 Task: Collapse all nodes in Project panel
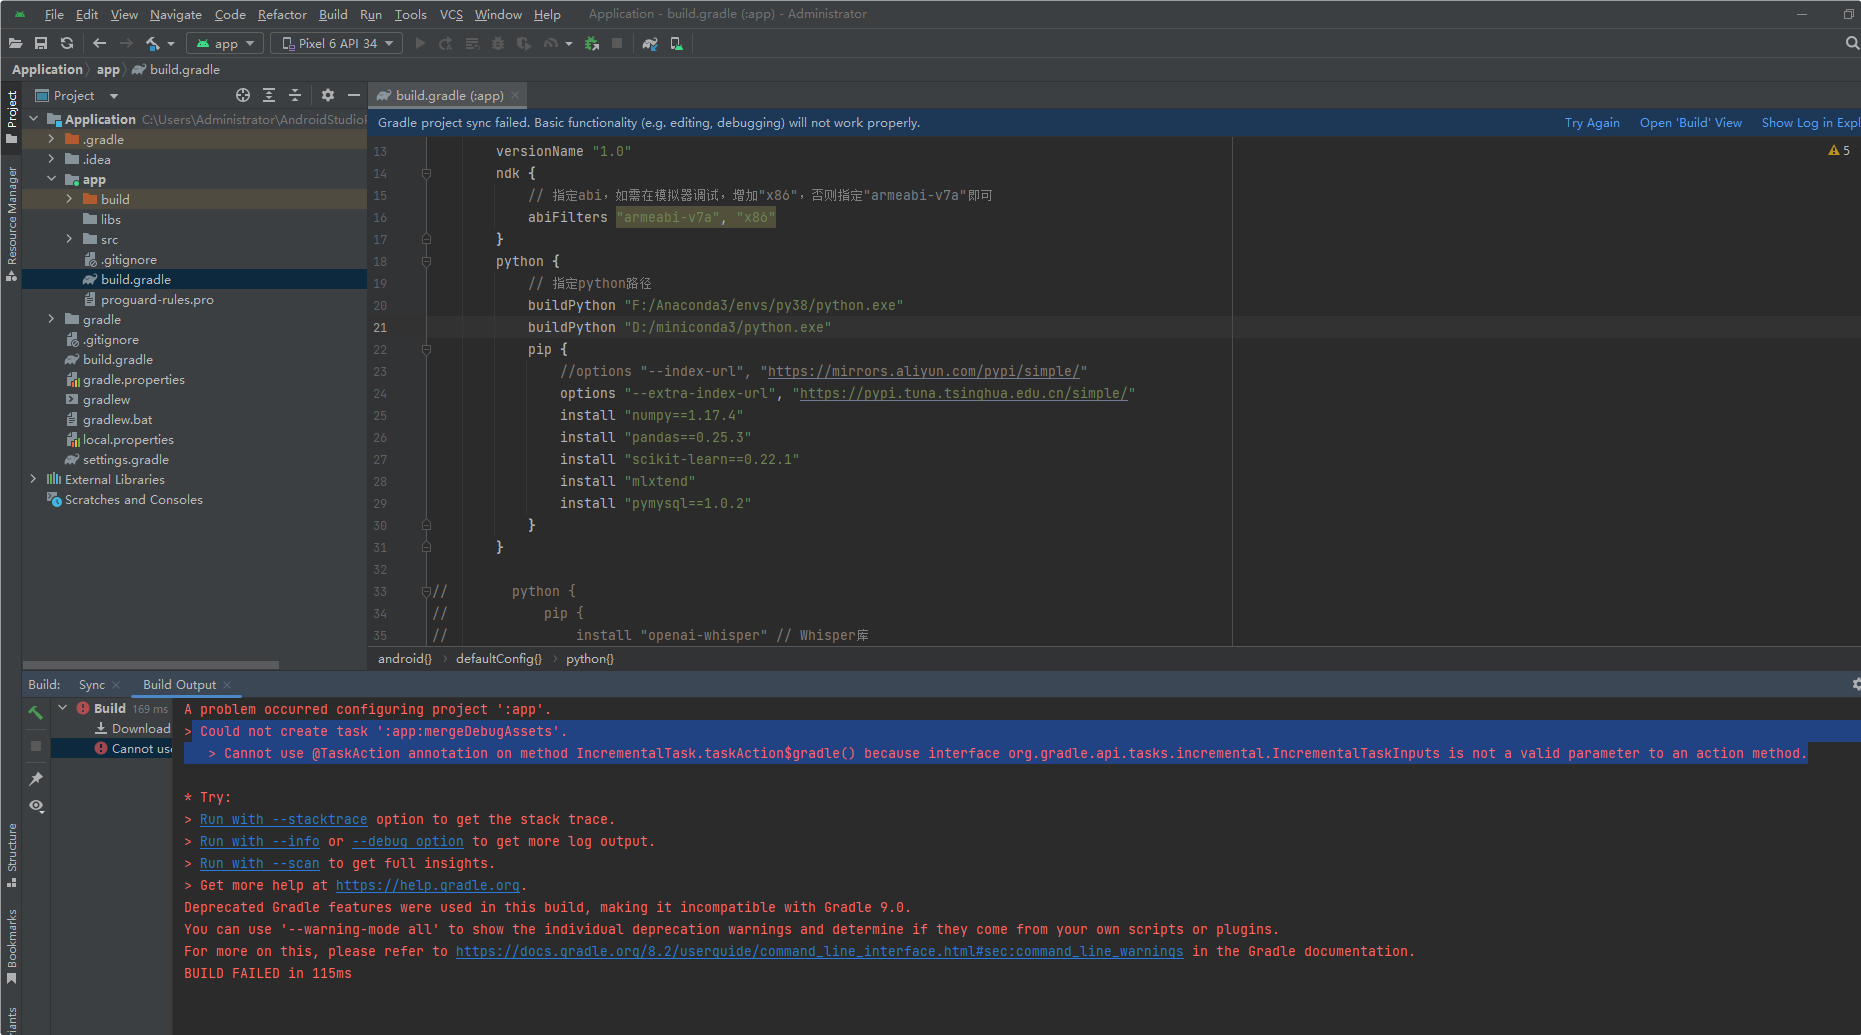coord(295,95)
